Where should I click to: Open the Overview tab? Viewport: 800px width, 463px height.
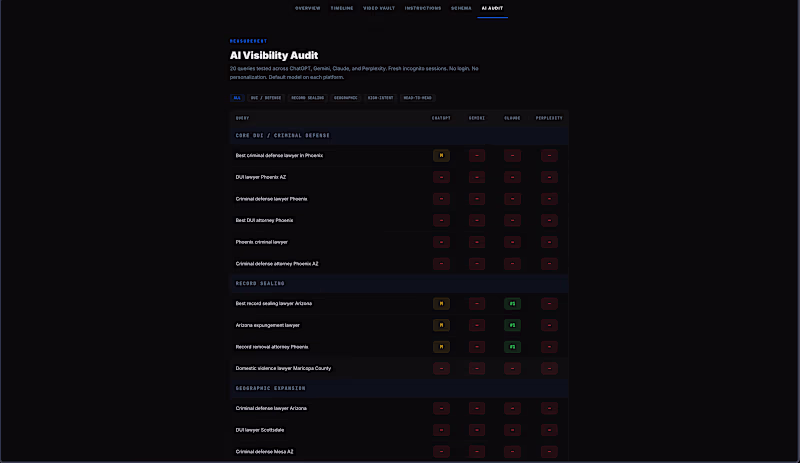[x=308, y=8]
